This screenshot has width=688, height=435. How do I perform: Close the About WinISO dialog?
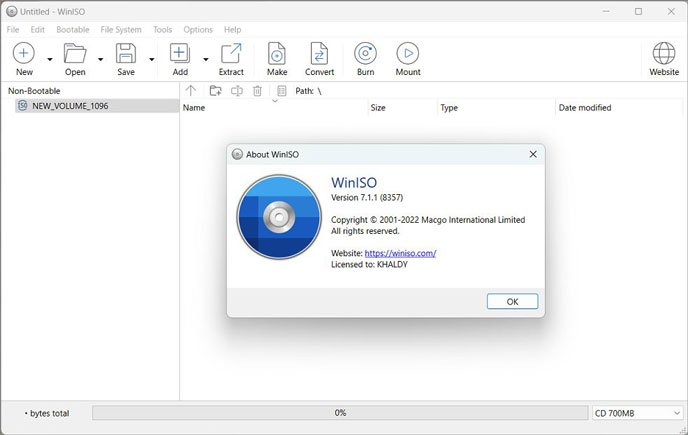coord(533,155)
